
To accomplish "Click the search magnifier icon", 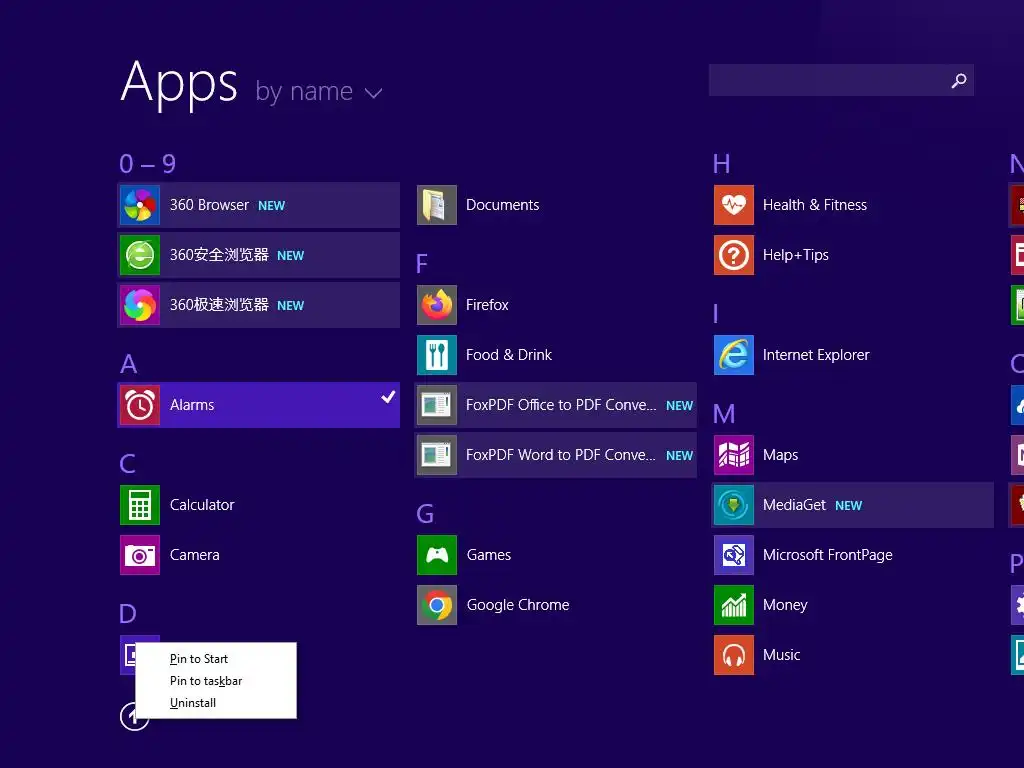I will (x=959, y=80).
